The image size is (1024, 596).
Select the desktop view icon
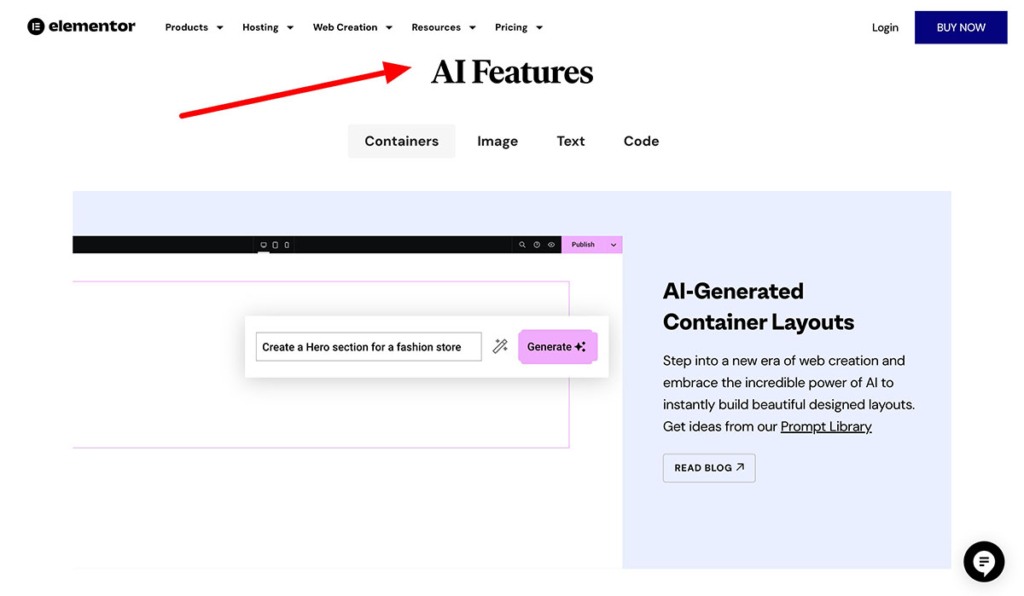pyautogui.click(x=264, y=244)
